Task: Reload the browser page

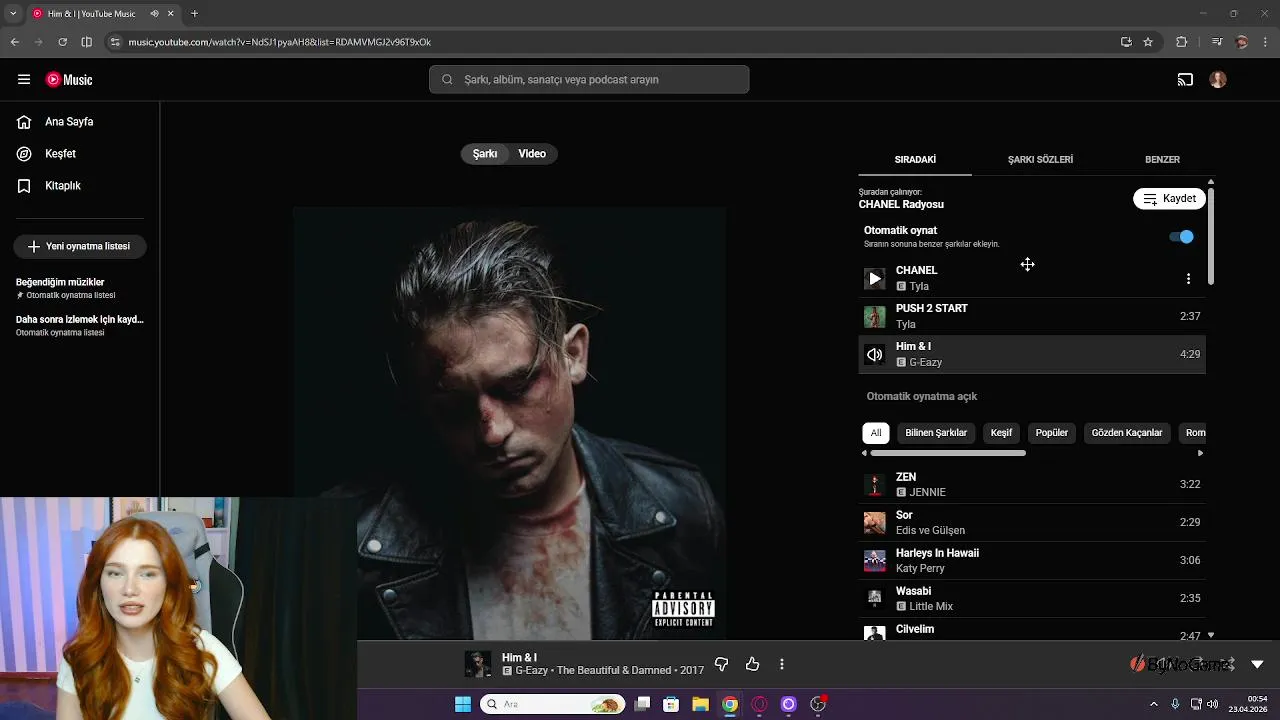Action: click(x=62, y=42)
